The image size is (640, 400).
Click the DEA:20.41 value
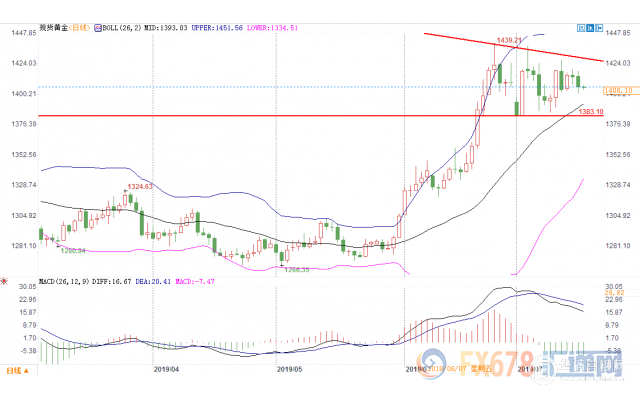153,281
